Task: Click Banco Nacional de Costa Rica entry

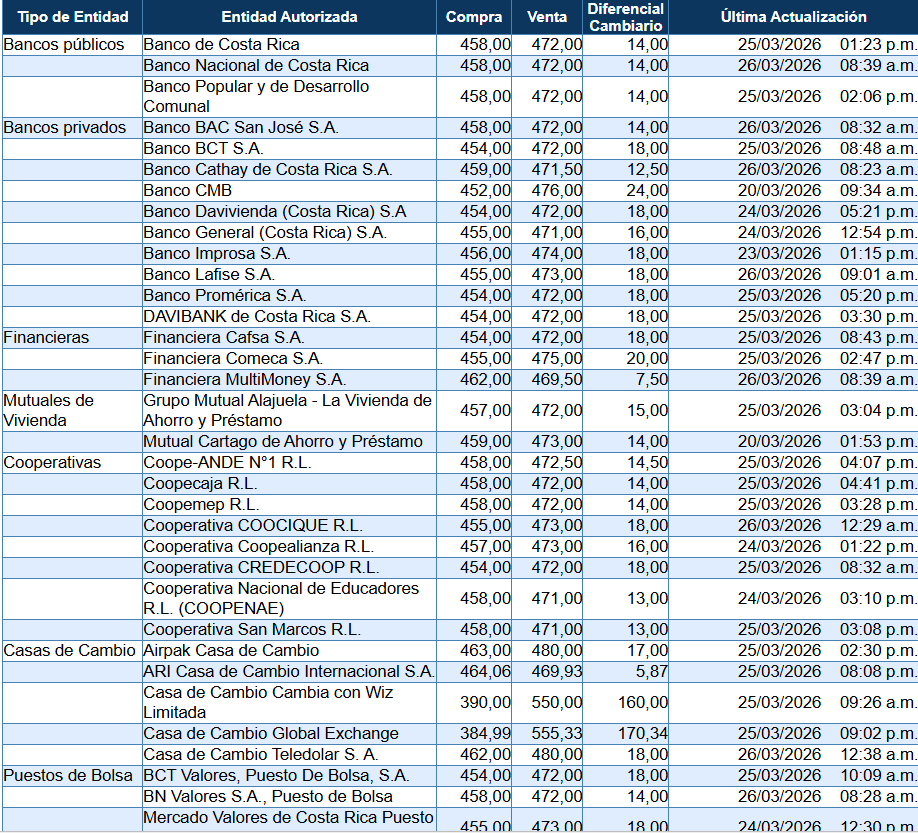Action: click(256, 66)
